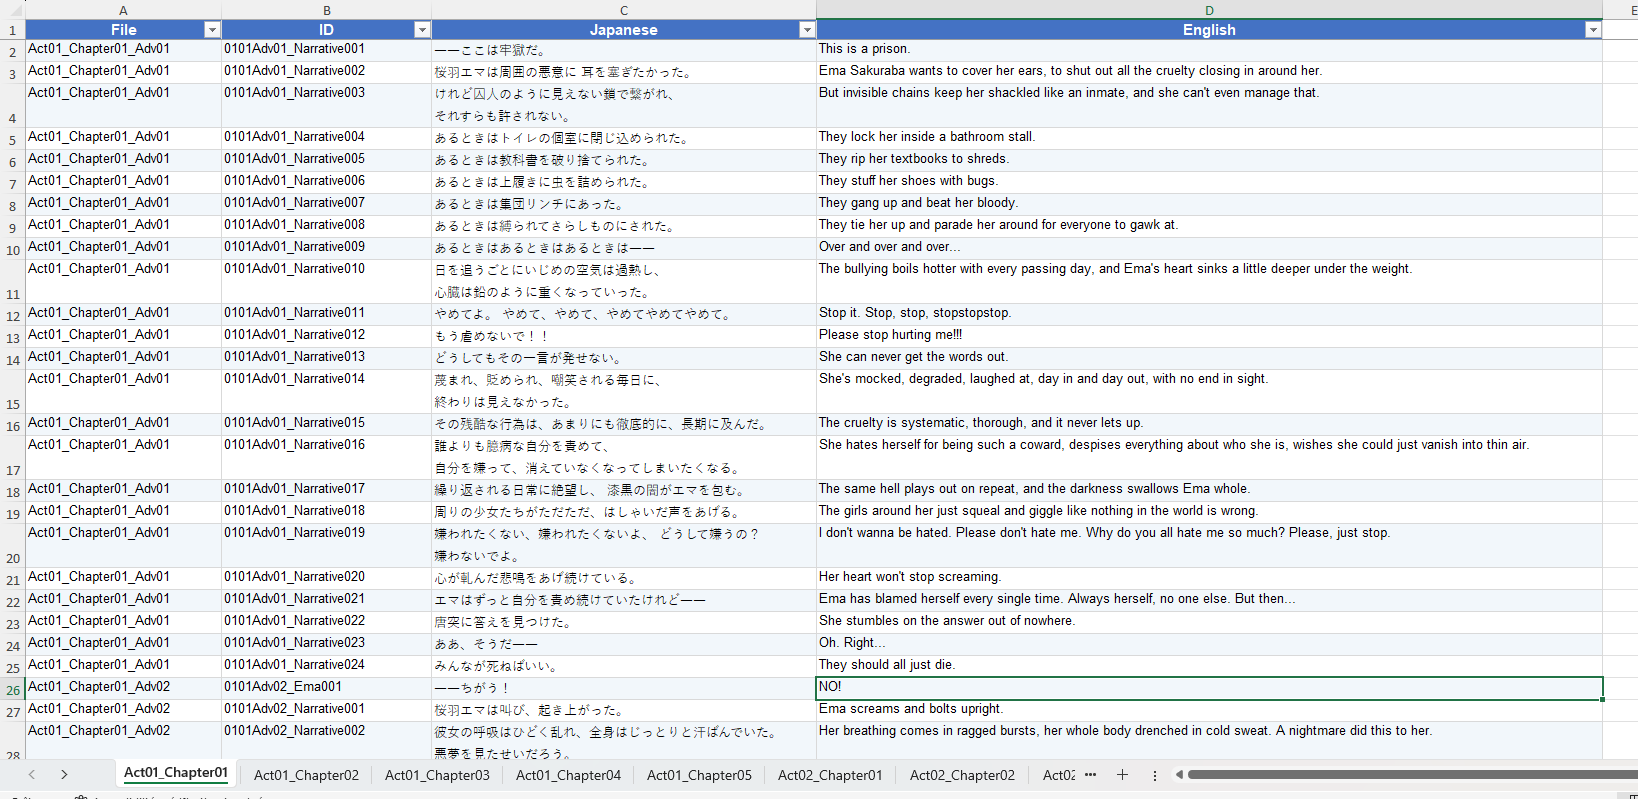
Task: Open the Act01_Chapter03 sheet tab
Action: 437,774
